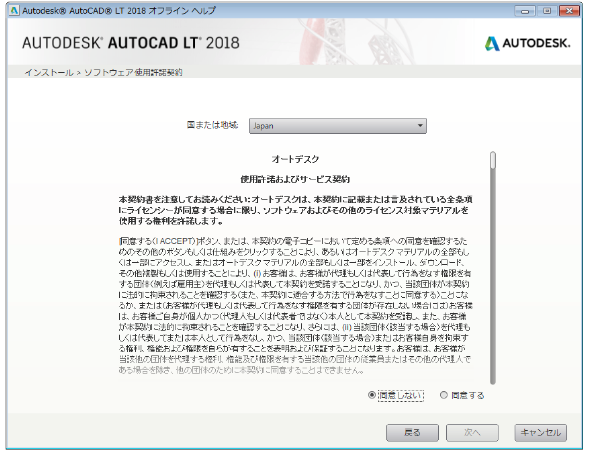
Task: Click the bold 本契約書を注意して paragraph
Action: pos(295,210)
